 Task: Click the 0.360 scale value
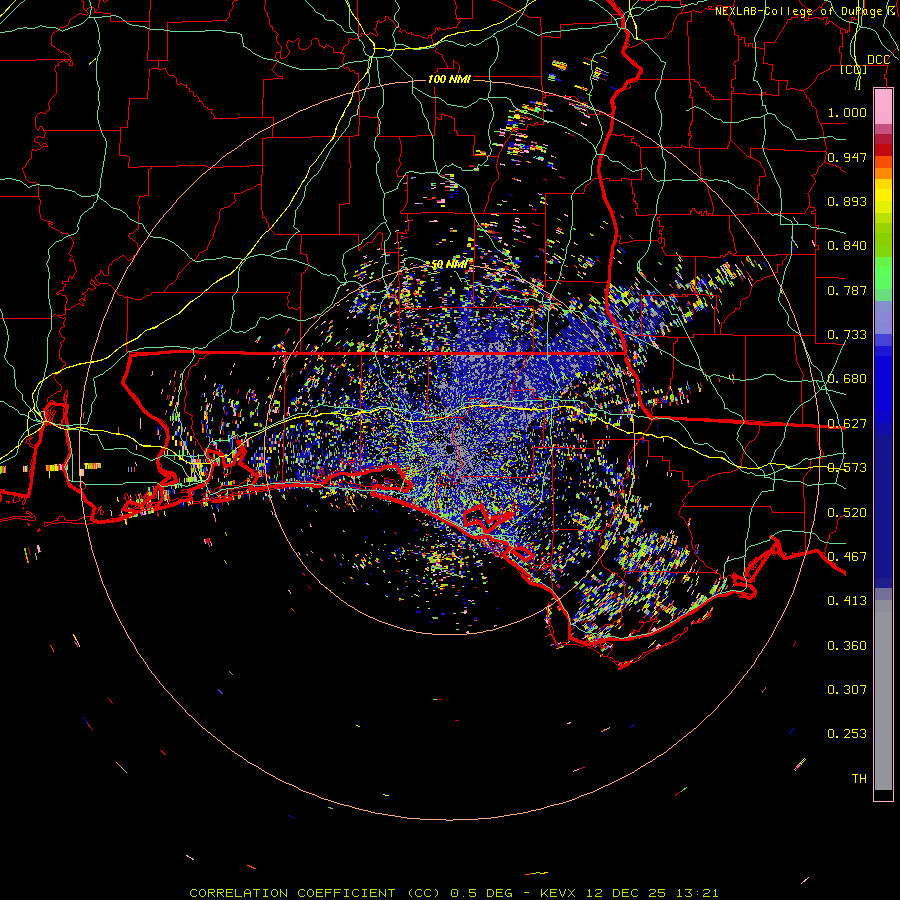pos(847,646)
